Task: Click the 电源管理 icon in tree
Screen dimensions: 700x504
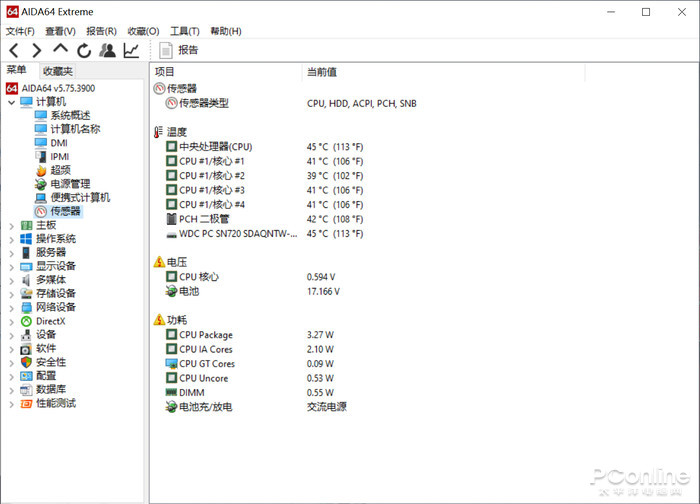Action: click(x=41, y=184)
